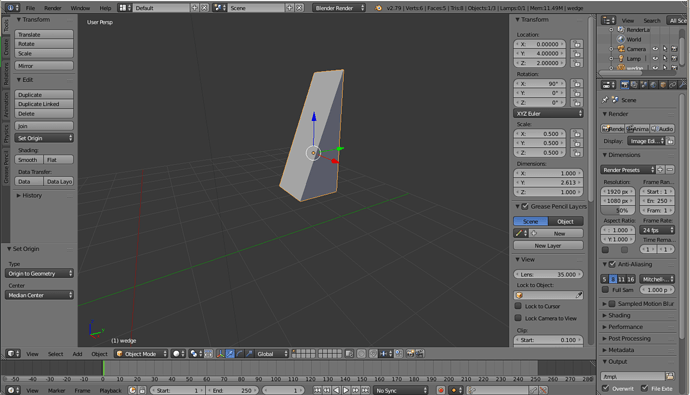Toggle the 3D manipulator widget icon
Viewport: 690px width, 395px height.
[220, 354]
